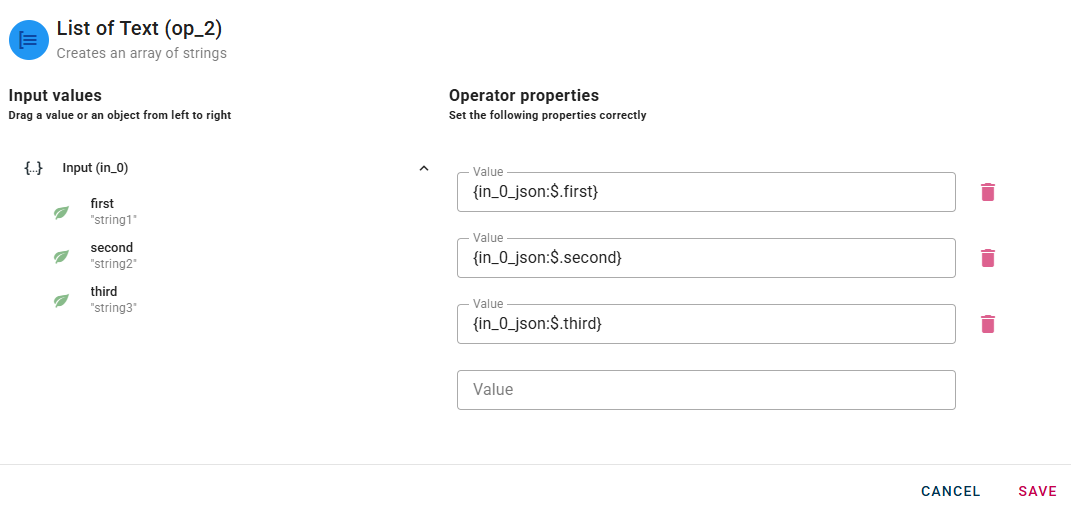Image resolution: width=1071 pixels, height=512 pixels.
Task: Select the second value "string2" item
Action: pos(112,255)
